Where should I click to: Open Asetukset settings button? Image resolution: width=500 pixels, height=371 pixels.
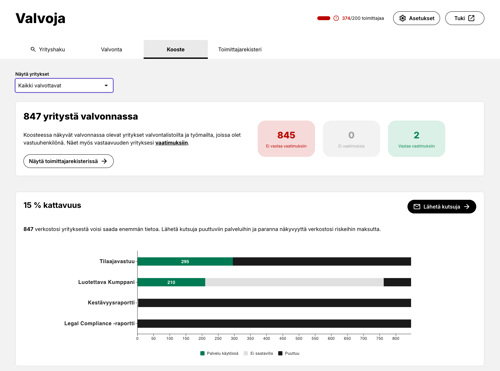click(416, 18)
